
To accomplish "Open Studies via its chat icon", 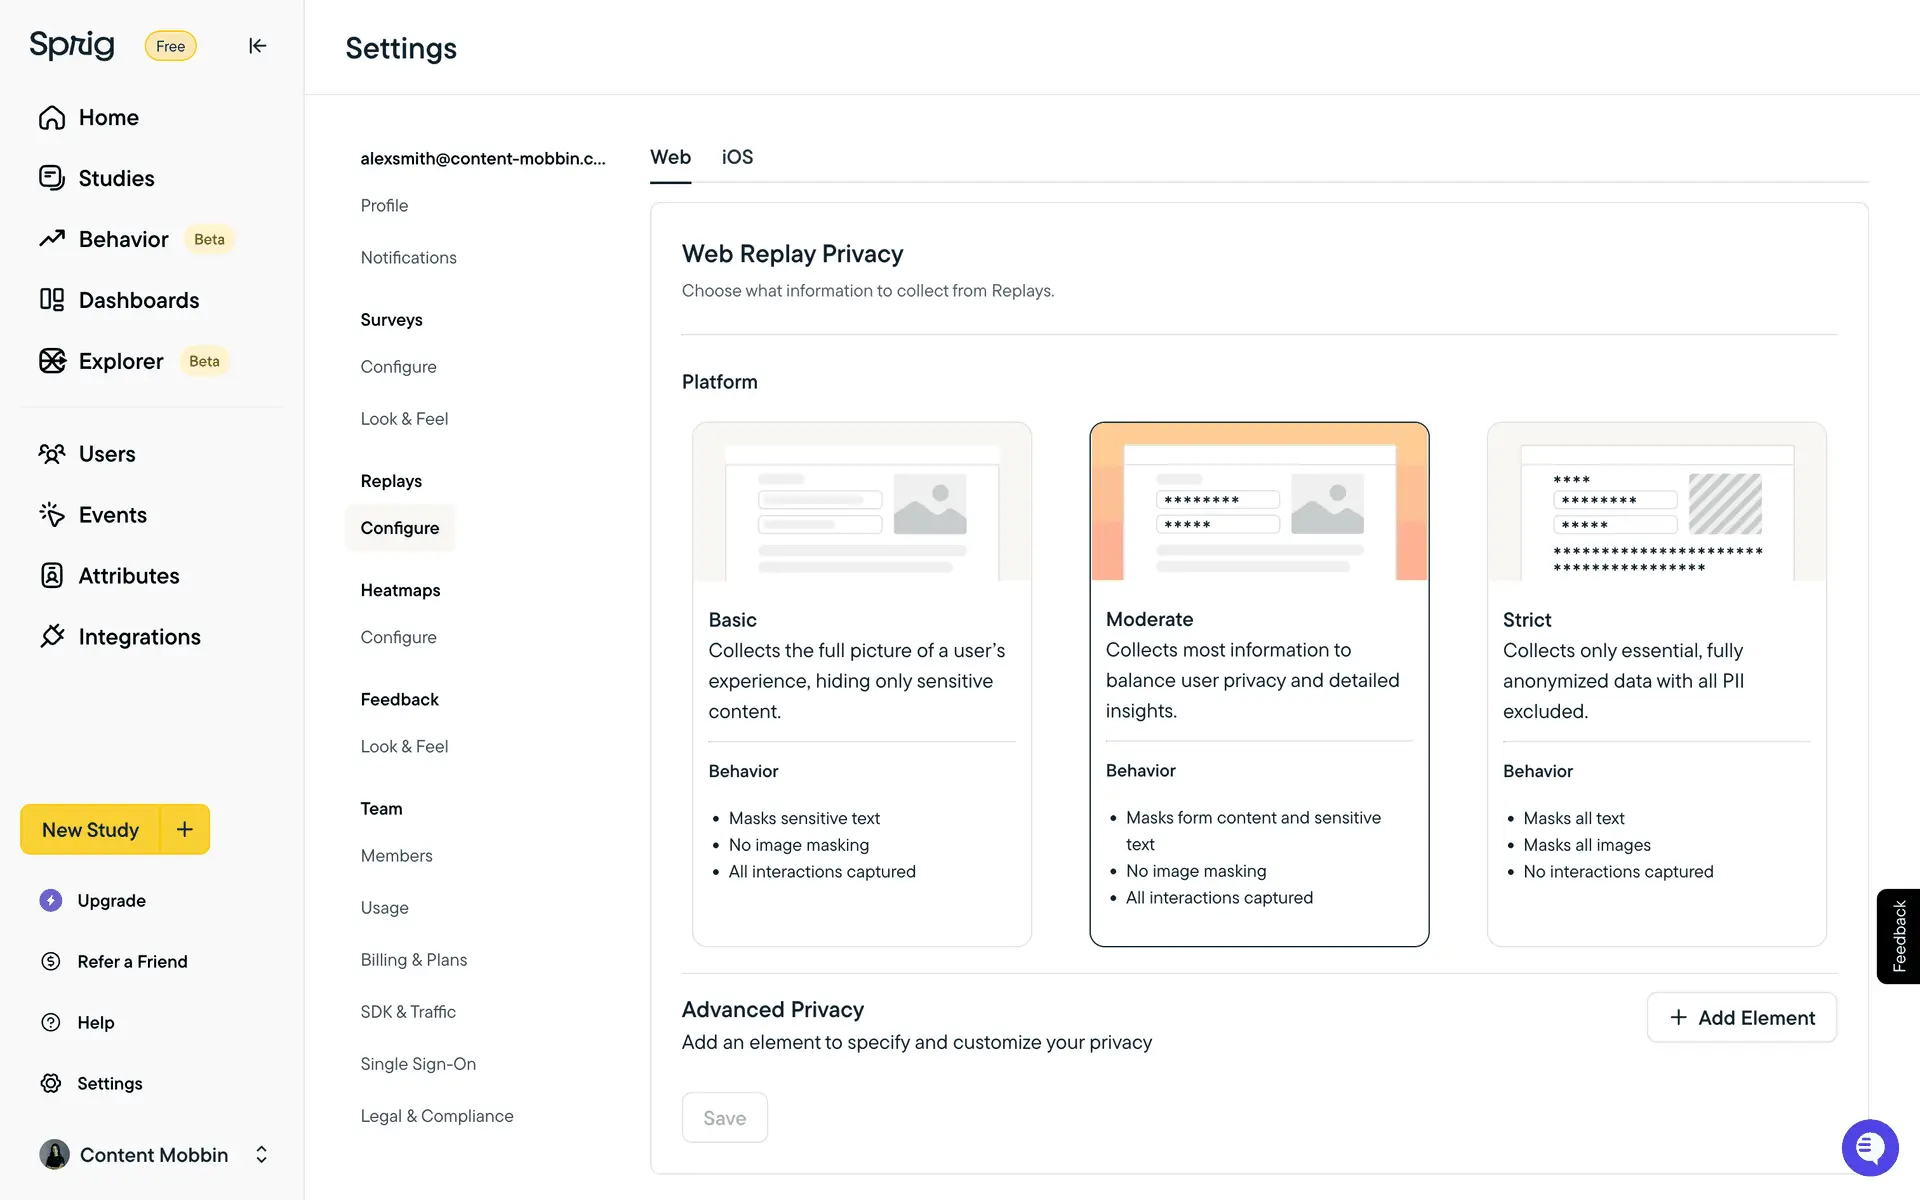I will tap(52, 178).
